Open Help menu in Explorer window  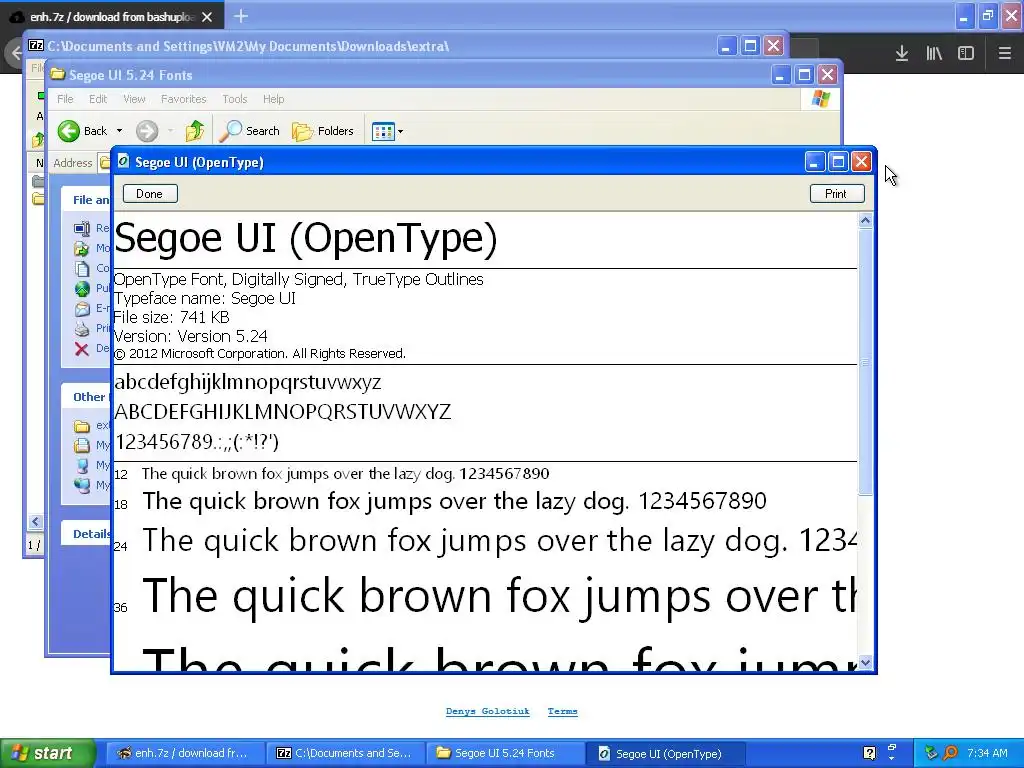pyautogui.click(x=274, y=99)
